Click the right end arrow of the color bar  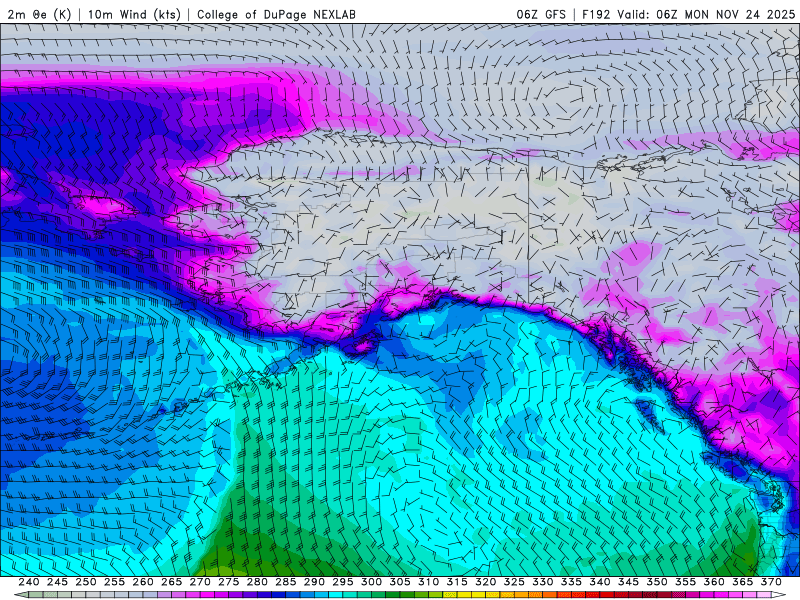(x=779, y=595)
